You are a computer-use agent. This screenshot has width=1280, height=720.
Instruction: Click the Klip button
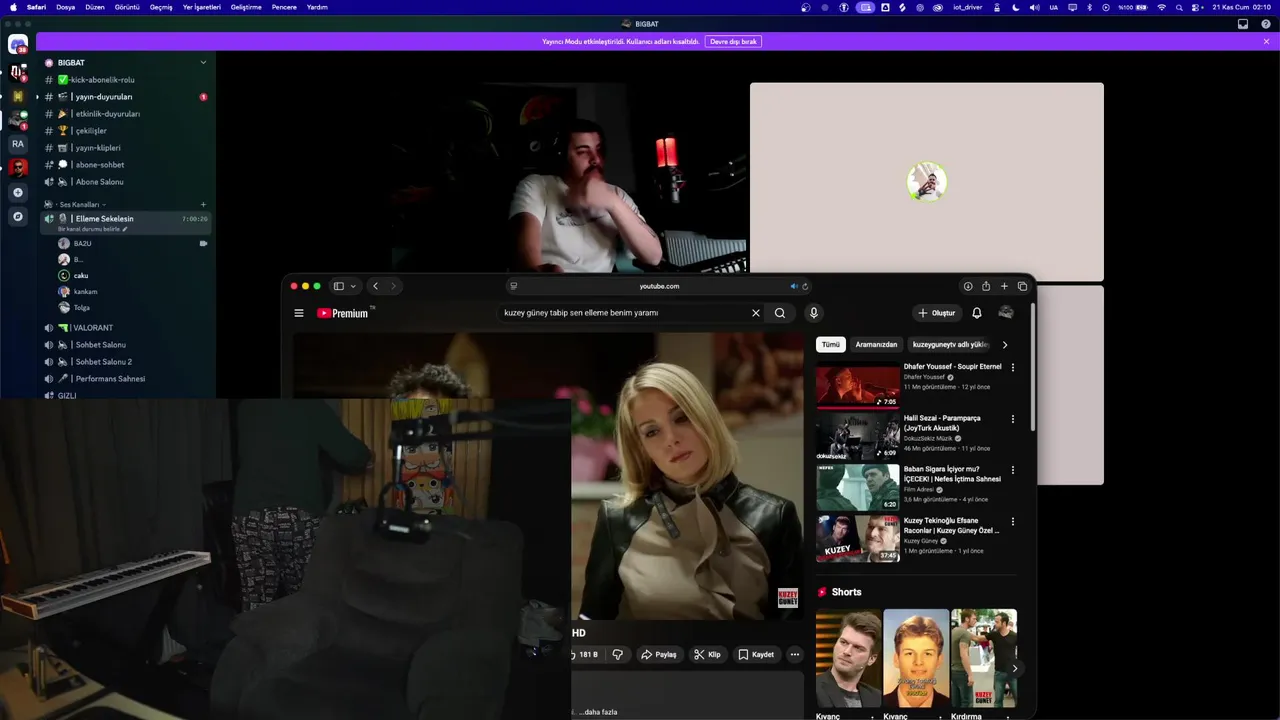[x=707, y=654]
